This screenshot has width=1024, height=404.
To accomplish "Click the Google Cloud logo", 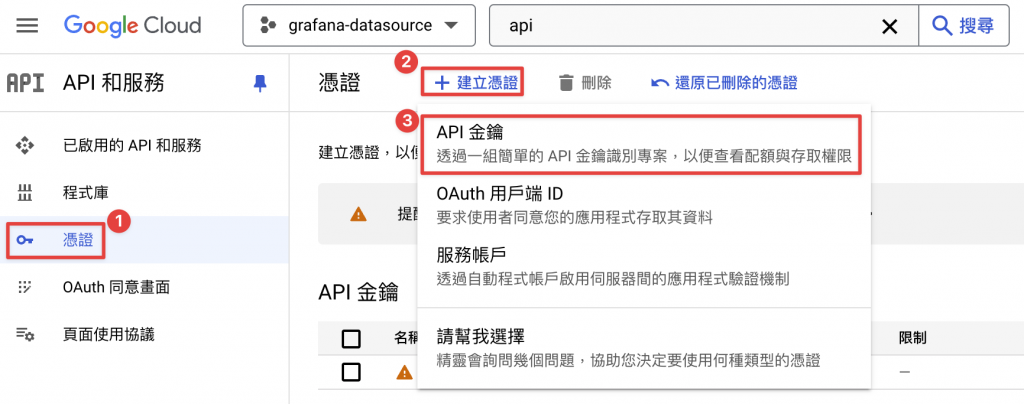I will tap(133, 26).
